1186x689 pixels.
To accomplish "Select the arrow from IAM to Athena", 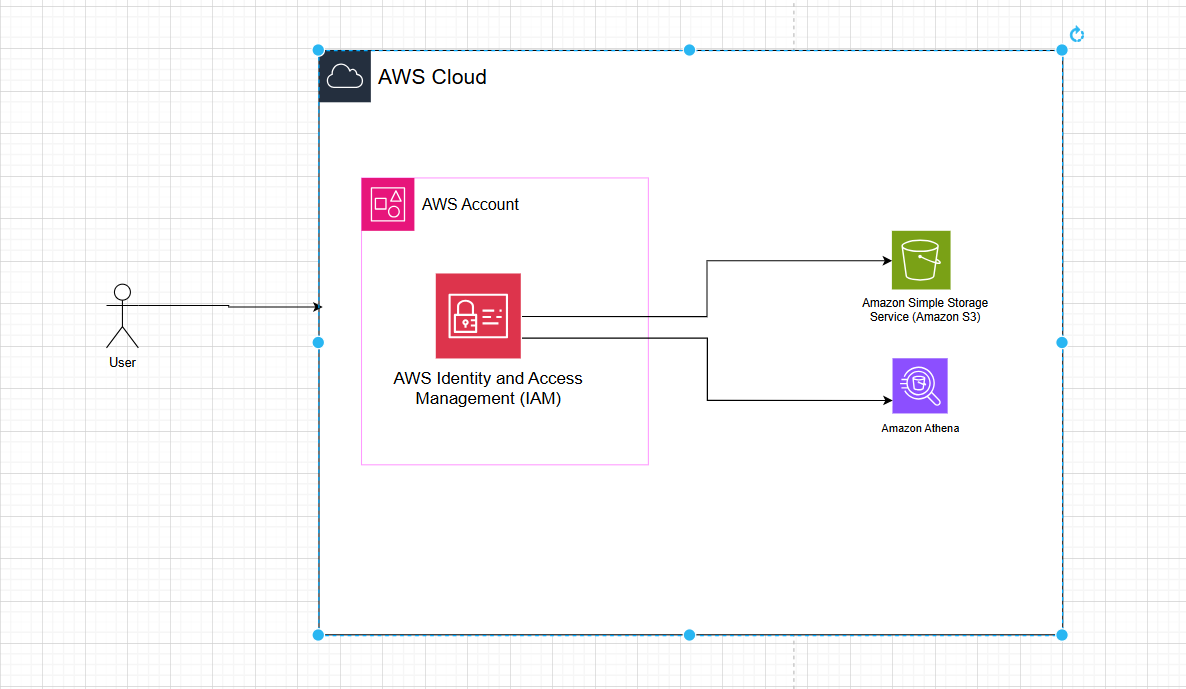I will click(708, 369).
